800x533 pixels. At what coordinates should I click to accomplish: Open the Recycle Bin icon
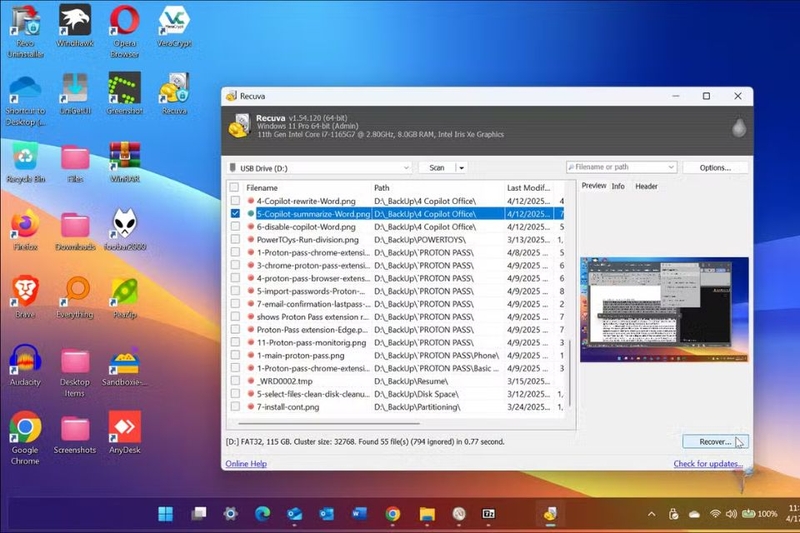click(26, 162)
